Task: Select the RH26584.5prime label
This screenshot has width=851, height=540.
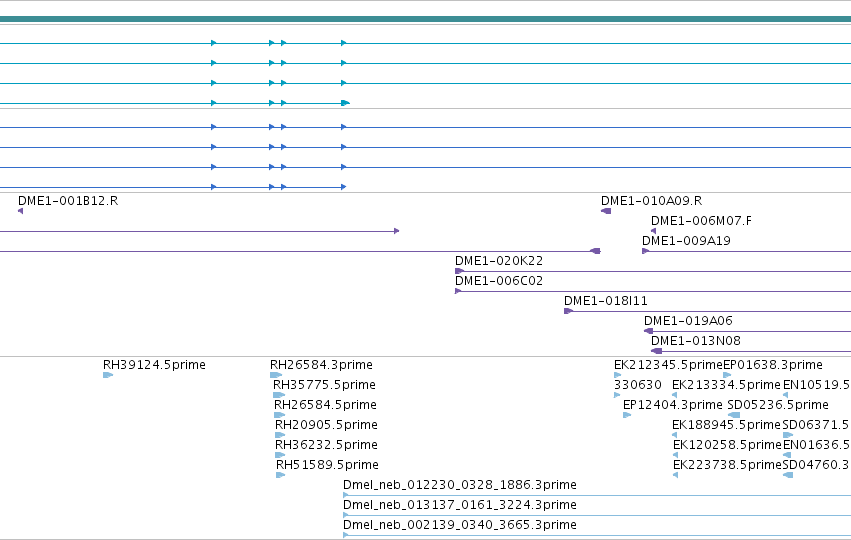Action: (325, 405)
